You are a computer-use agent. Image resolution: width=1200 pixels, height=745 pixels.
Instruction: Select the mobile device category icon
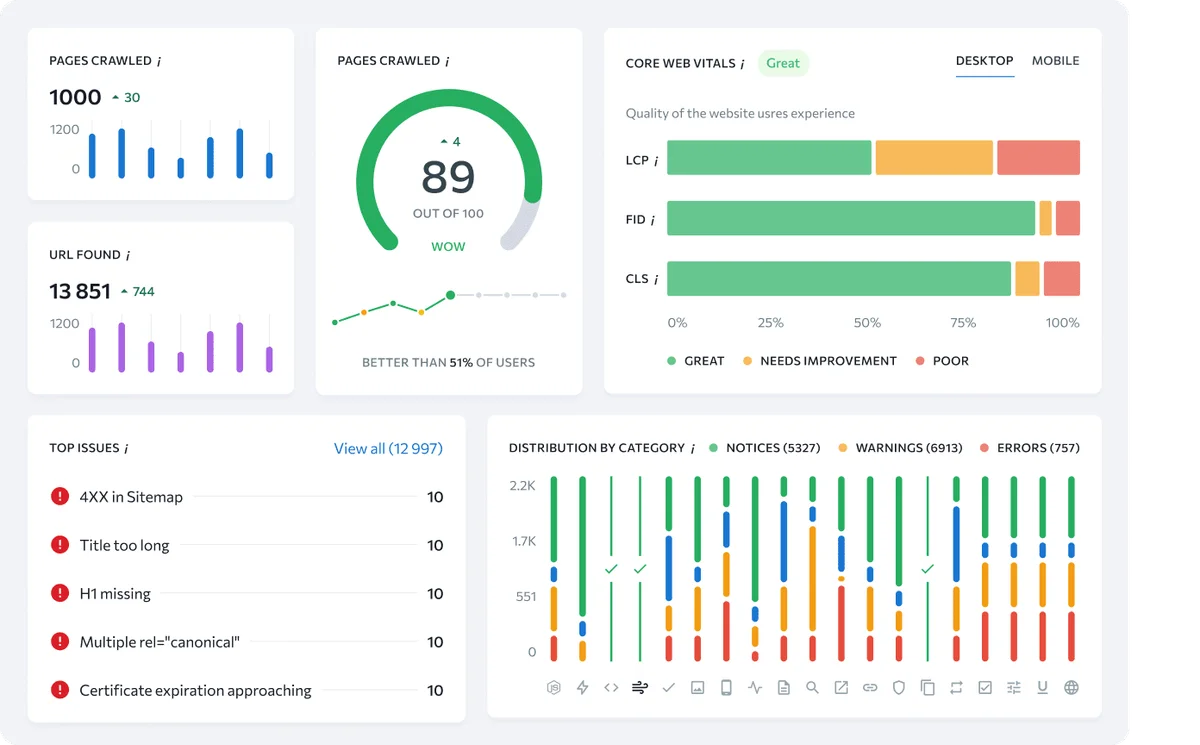tap(725, 688)
